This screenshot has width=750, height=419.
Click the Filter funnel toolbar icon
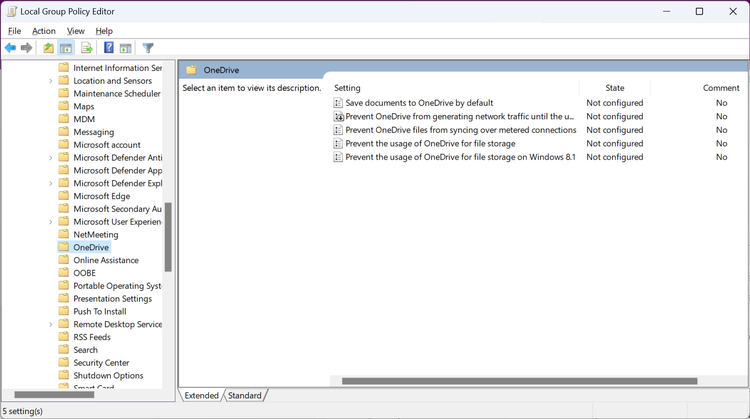point(148,48)
